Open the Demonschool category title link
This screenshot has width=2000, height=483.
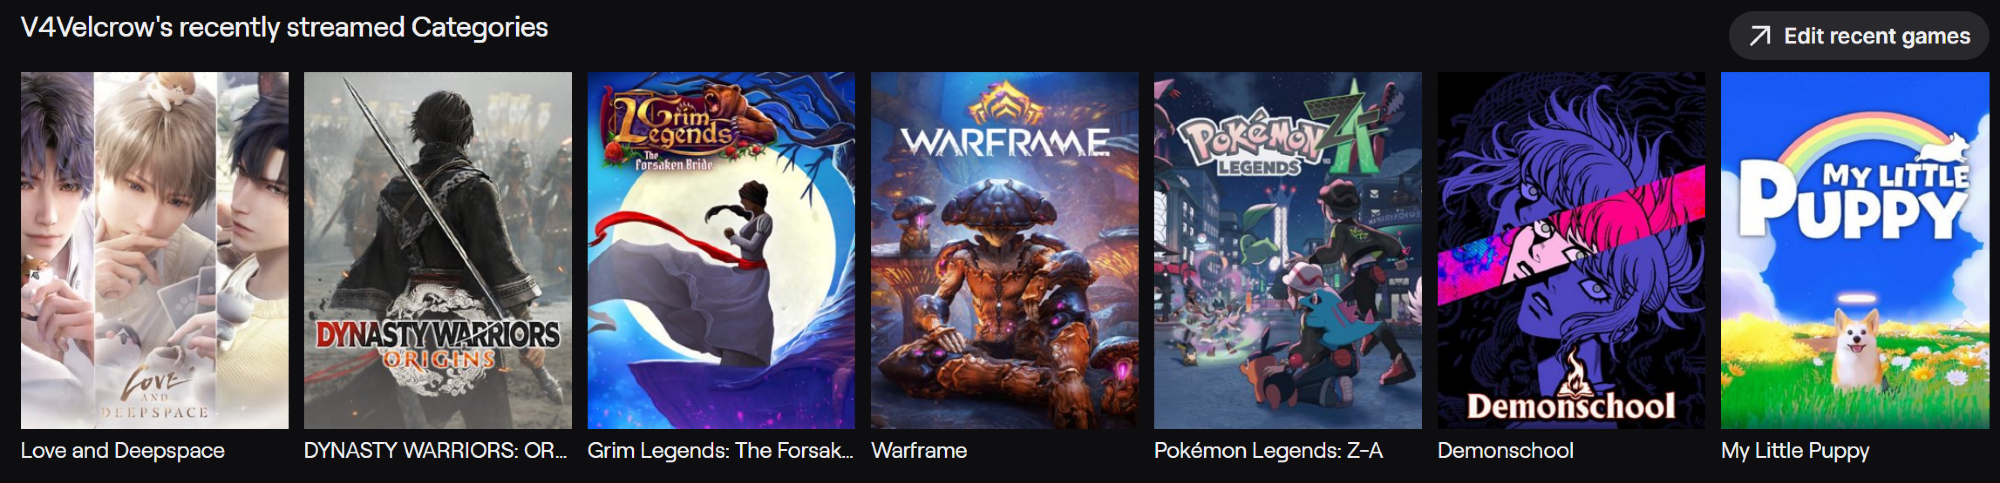1505,451
